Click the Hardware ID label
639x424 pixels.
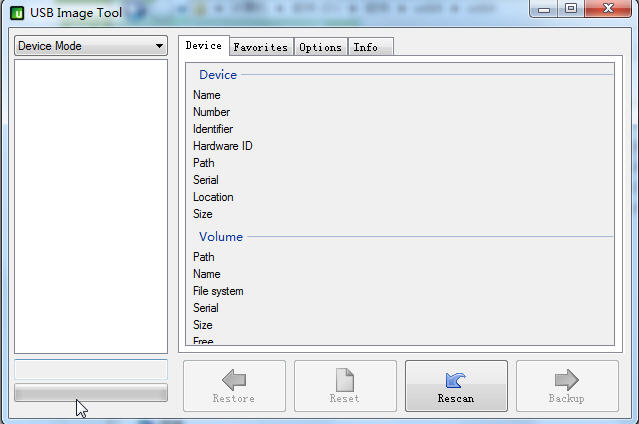click(223, 146)
